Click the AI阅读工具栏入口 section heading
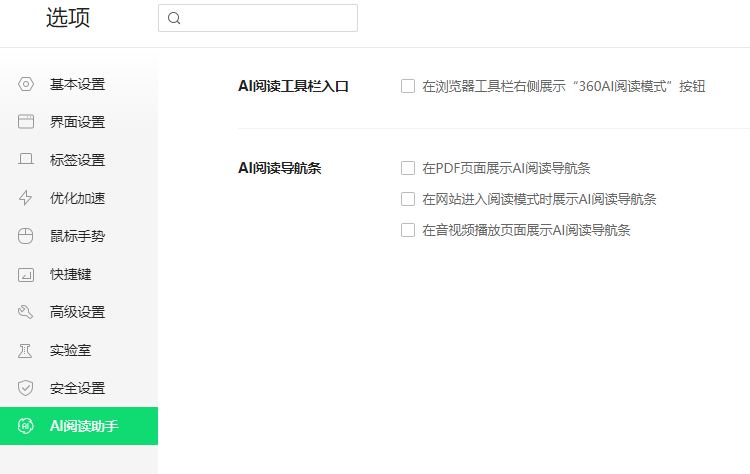Viewport: 750px width, 474px height. point(293,86)
